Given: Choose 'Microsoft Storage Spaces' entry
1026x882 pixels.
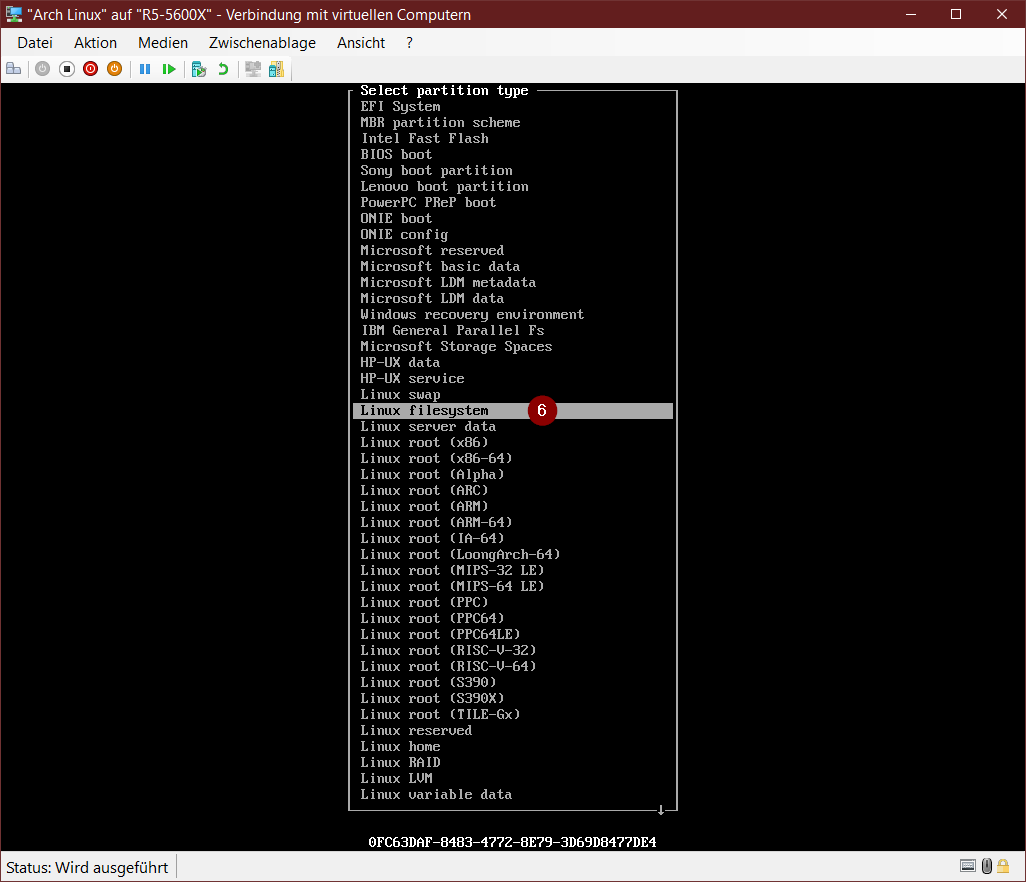Looking at the screenshot, I should coord(456,347).
